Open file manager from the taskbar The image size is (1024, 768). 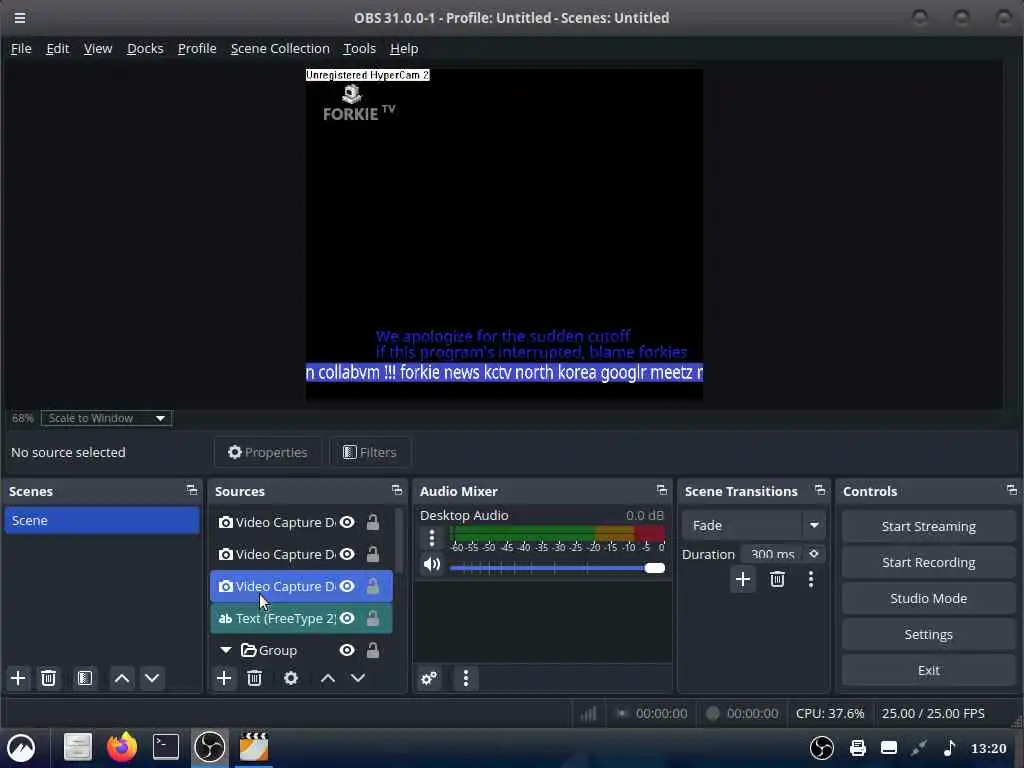(78, 747)
